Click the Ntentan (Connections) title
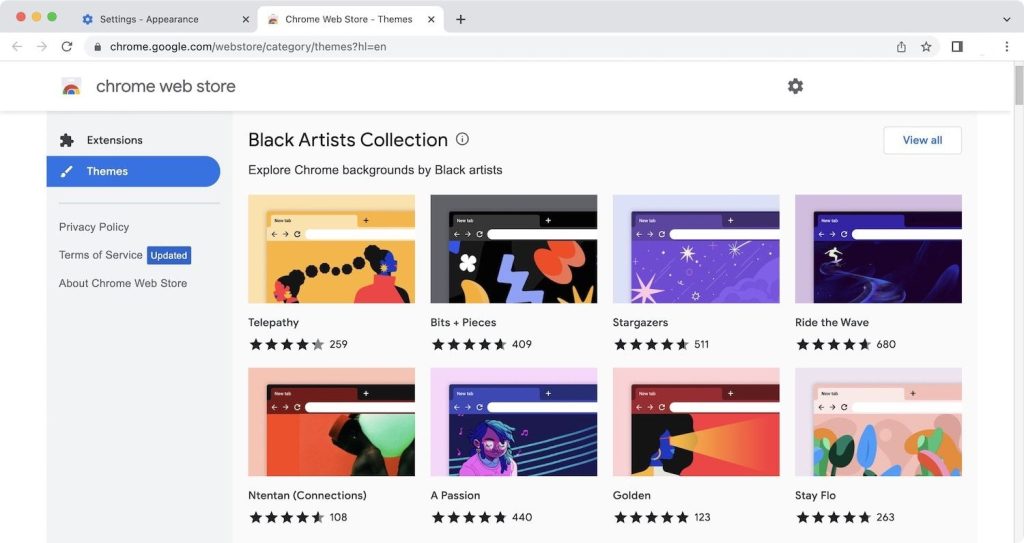1024x543 pixels. click(x=307, y=495)
